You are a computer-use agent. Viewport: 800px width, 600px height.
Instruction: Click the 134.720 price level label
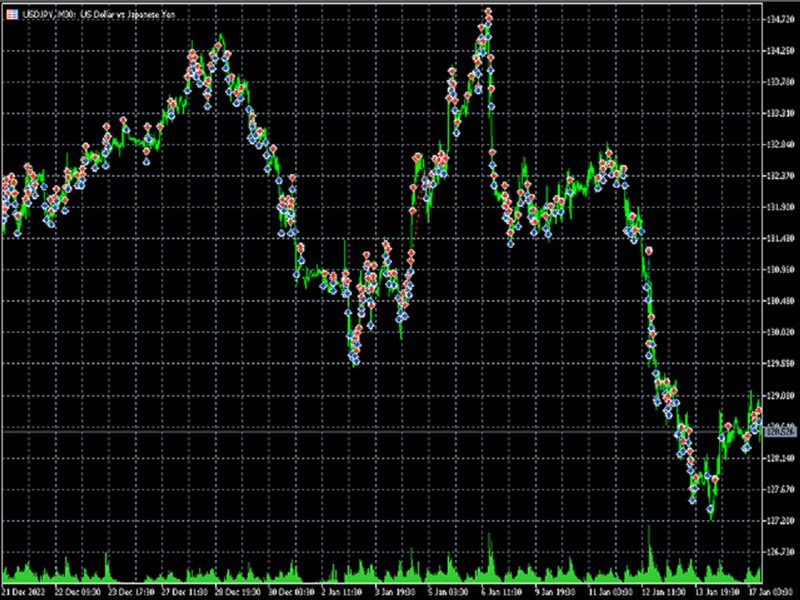pos(781,19)
